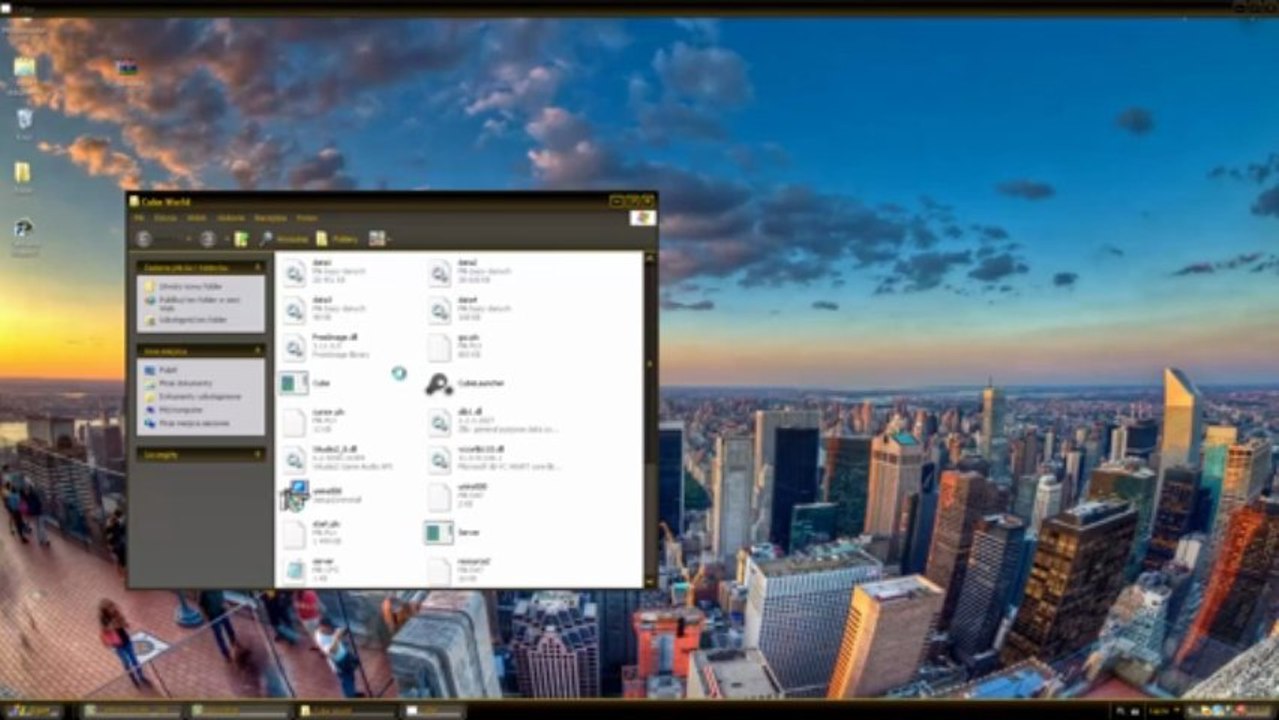The image size is (1279, 720).
Task: Select the blank file icon beside CubeLauncher's row above
Action: [x=440, y=347]
